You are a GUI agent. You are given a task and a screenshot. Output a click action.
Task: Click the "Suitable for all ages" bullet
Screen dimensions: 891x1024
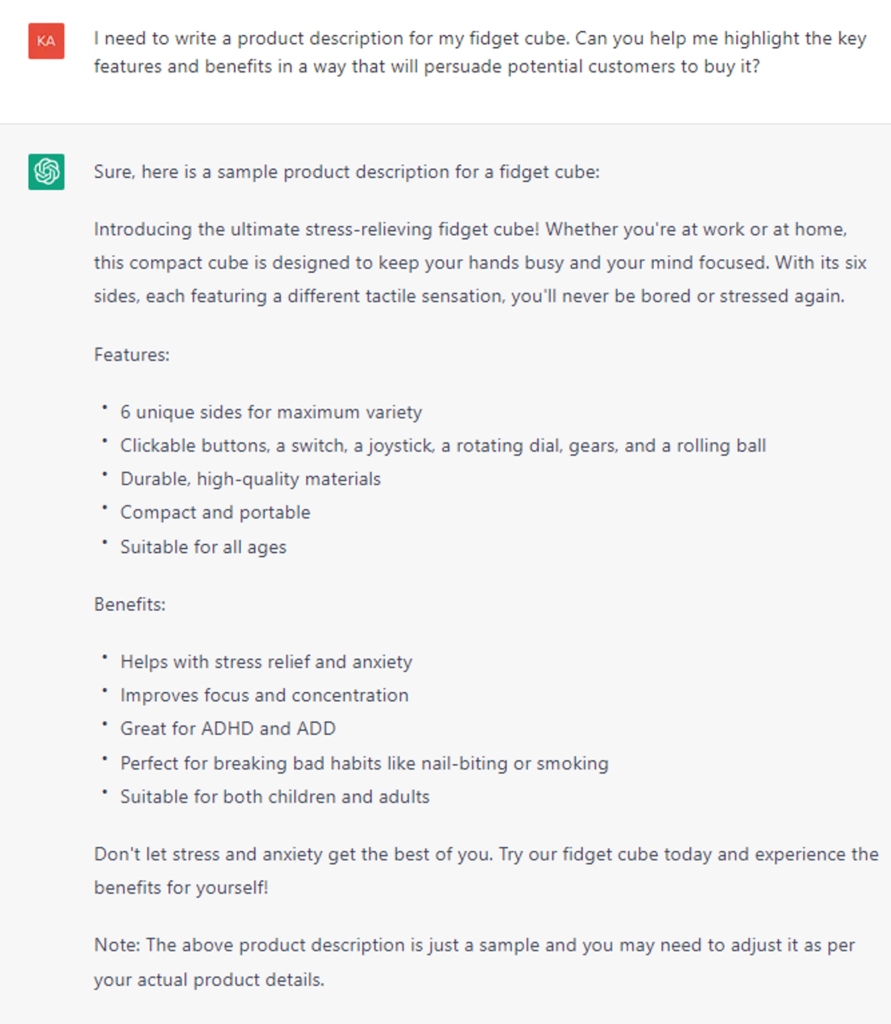point(203,547)
